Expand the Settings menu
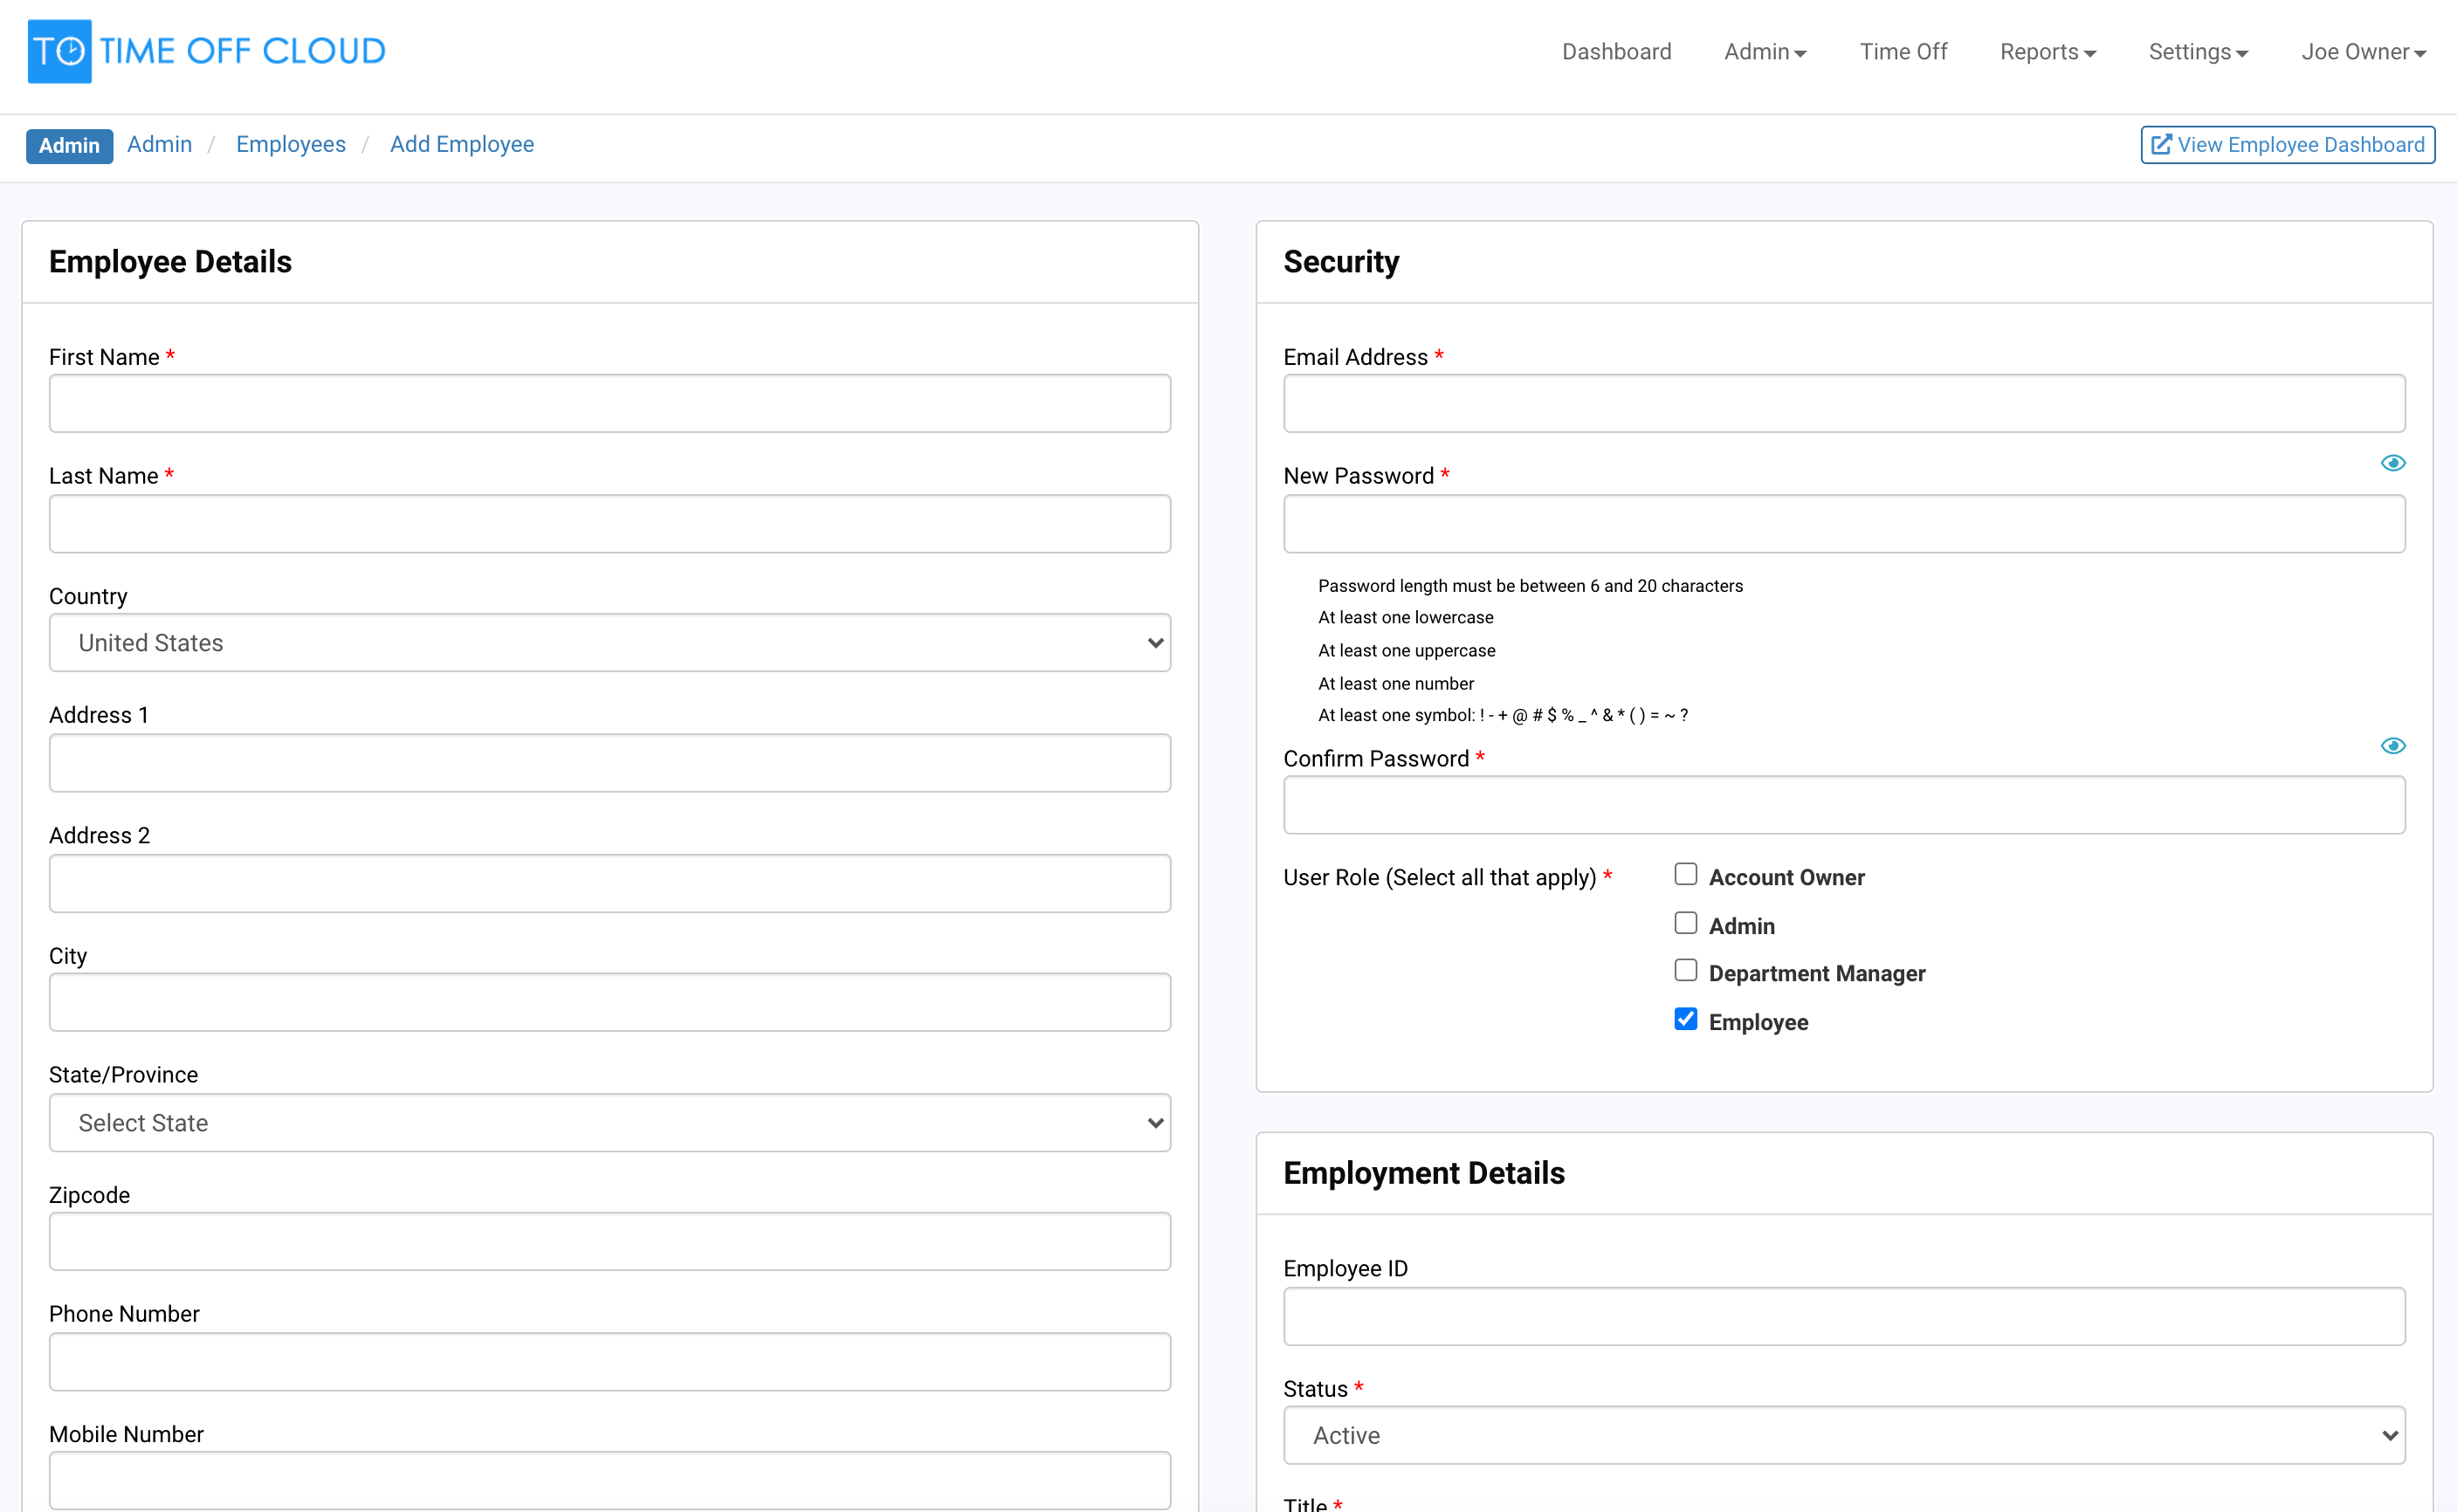This screenshot has width=2457, height=1512. [2198, 52]
